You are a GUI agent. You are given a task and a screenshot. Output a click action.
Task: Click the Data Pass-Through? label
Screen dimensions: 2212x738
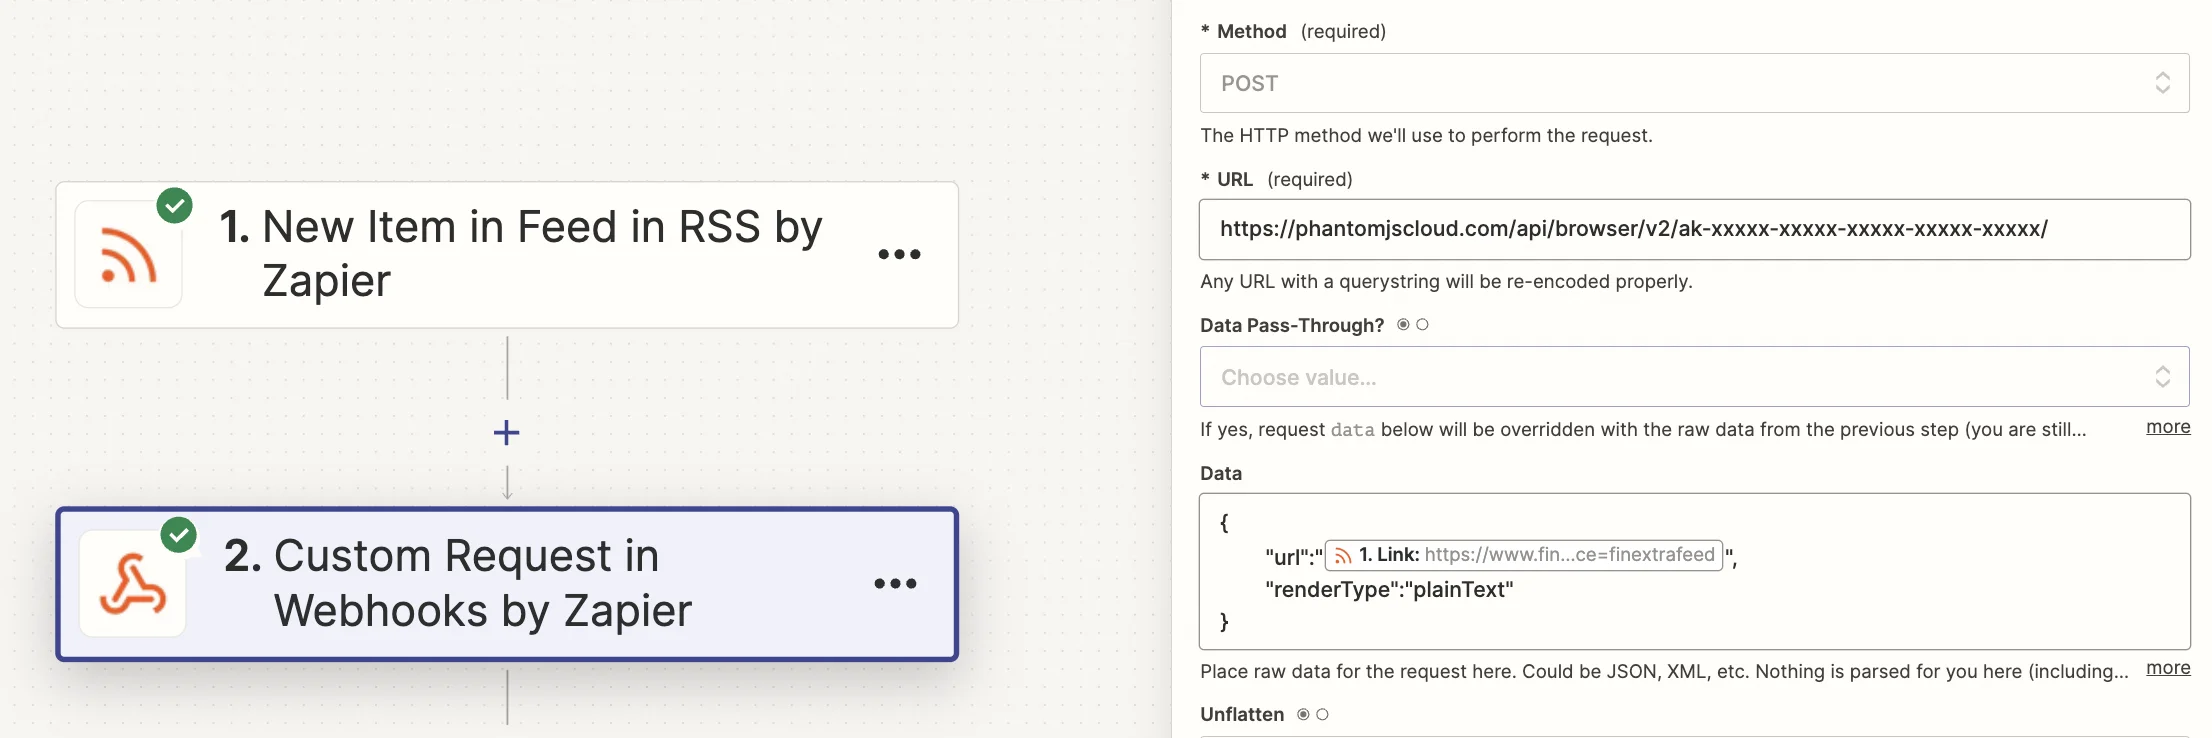tap(1292, 325)
